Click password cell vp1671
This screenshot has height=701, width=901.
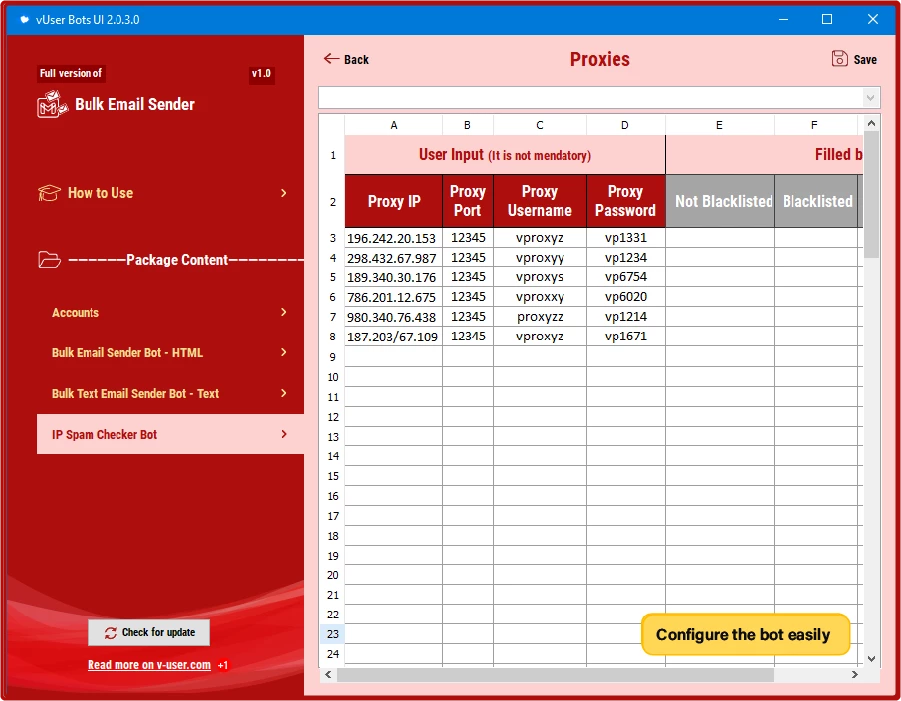626,337
